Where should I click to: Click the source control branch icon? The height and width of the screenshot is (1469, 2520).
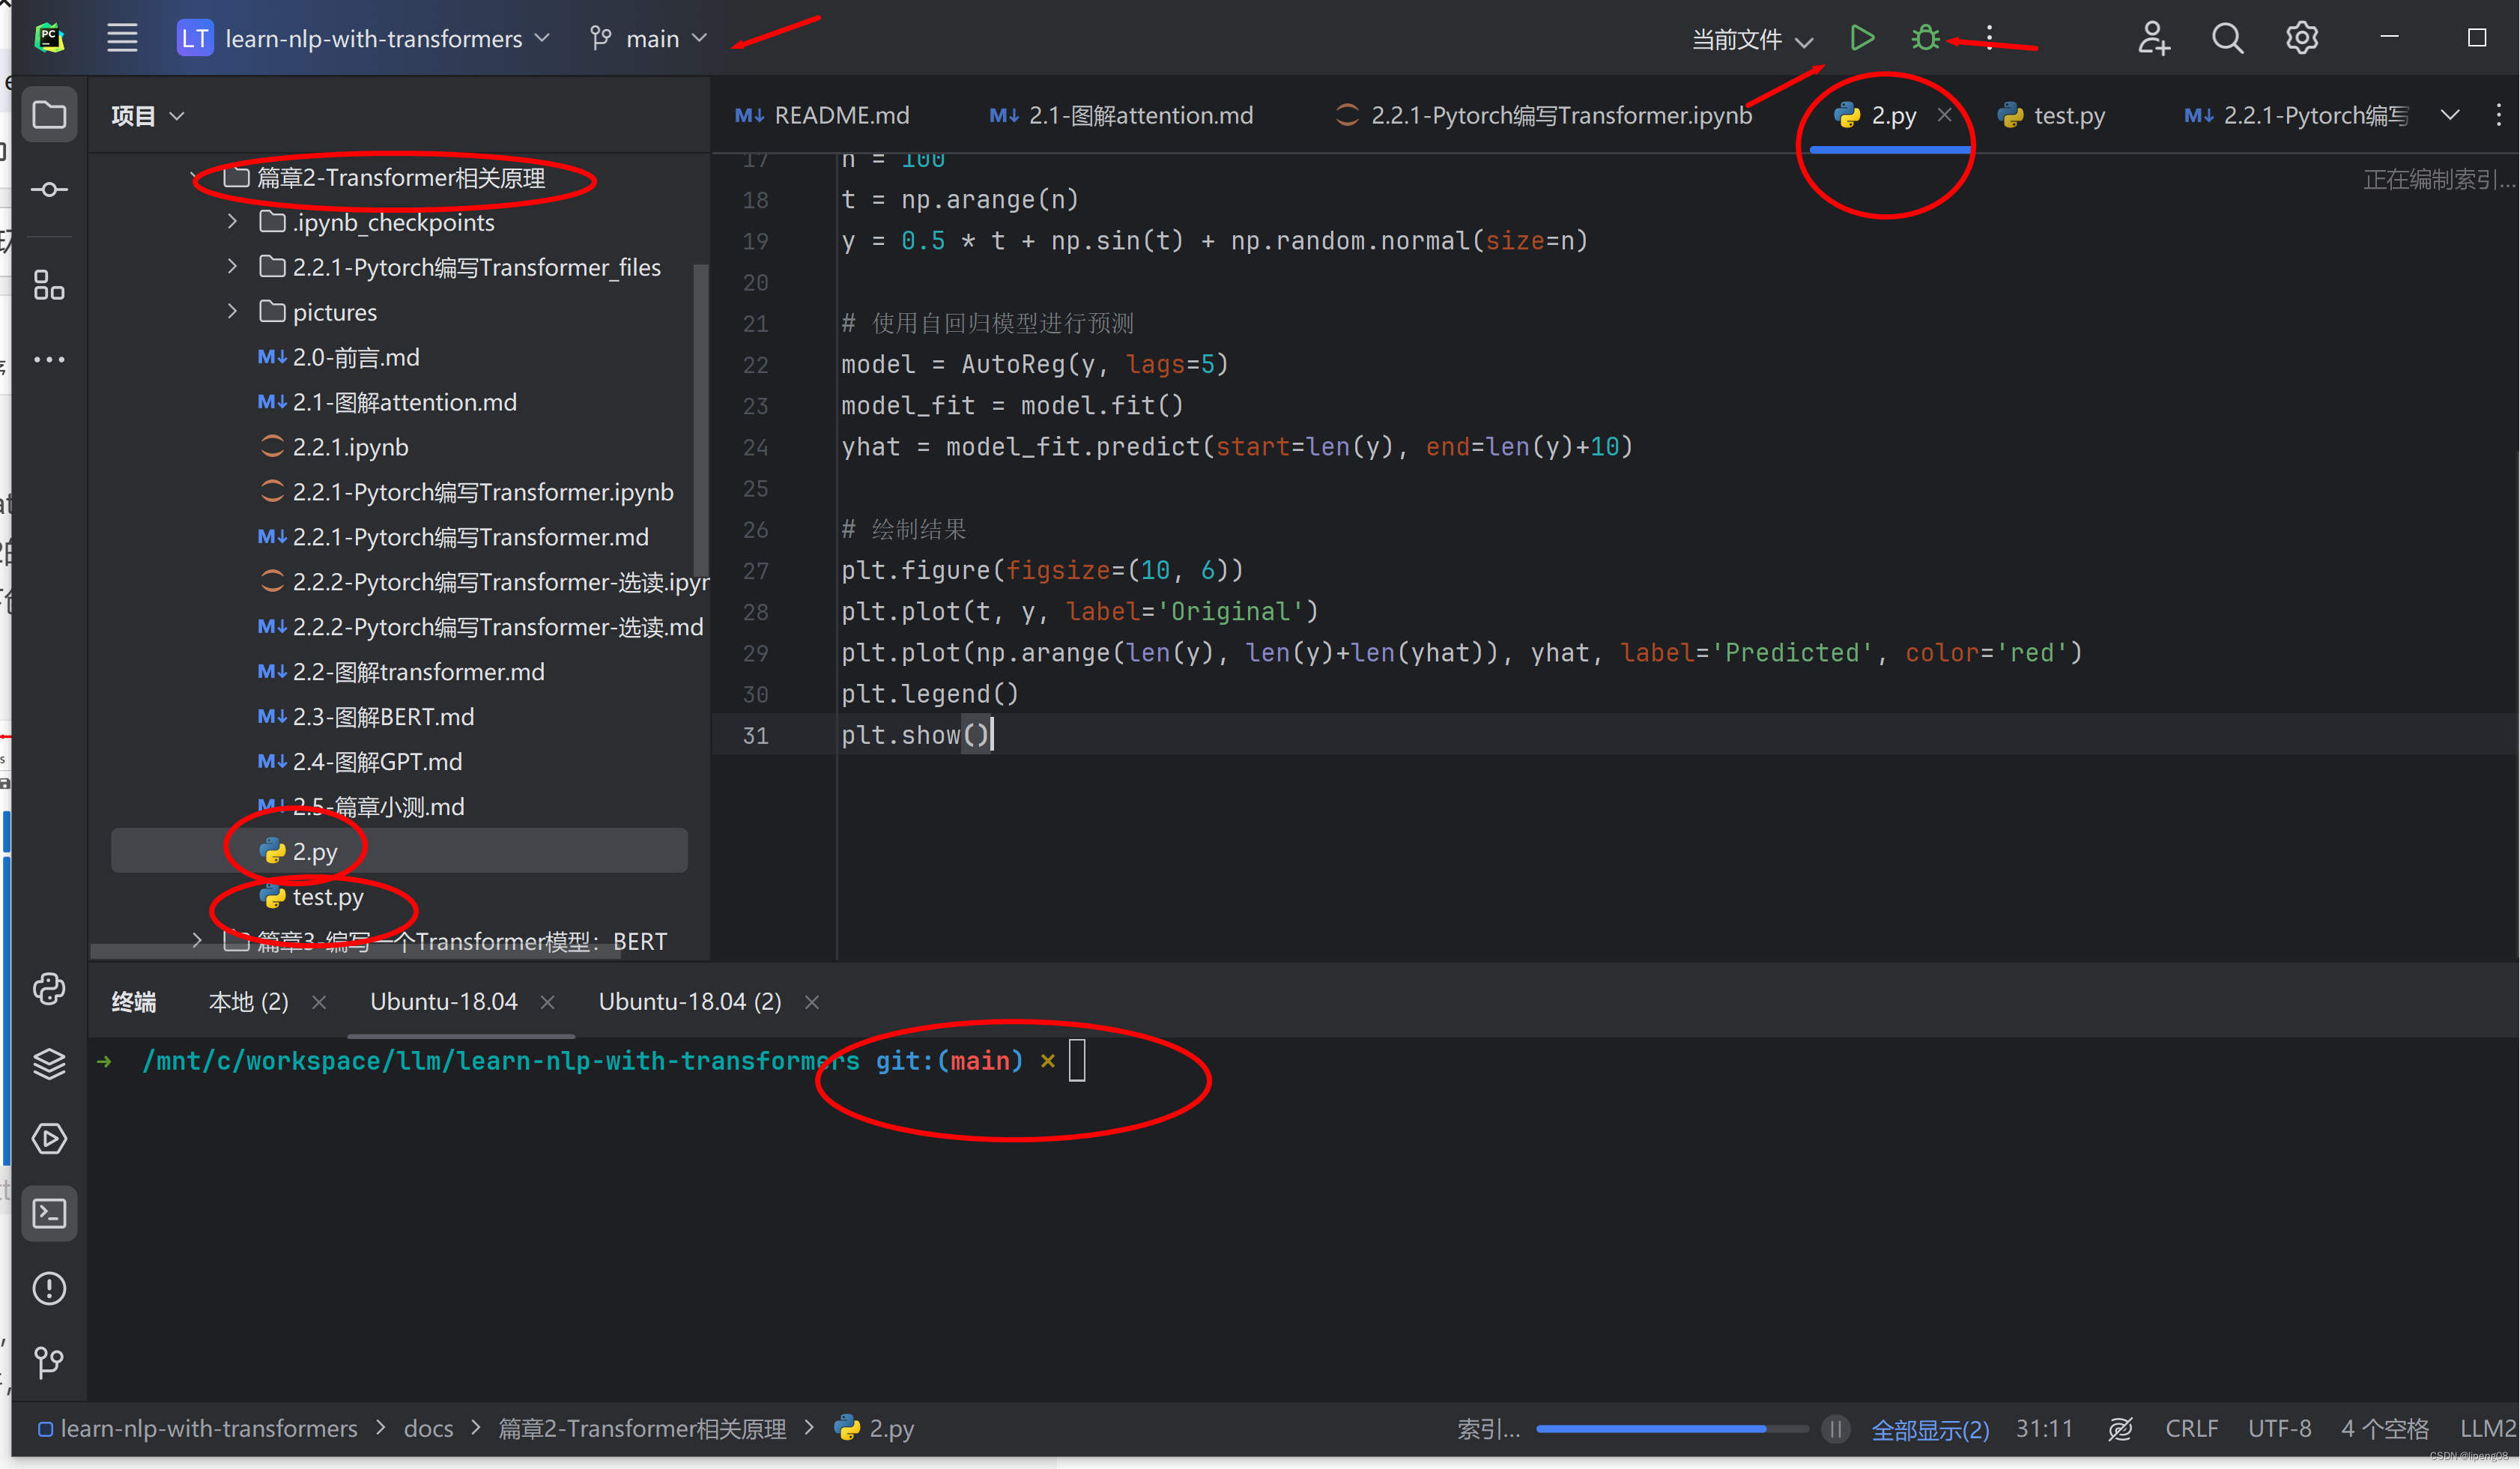tap(602, 38)
